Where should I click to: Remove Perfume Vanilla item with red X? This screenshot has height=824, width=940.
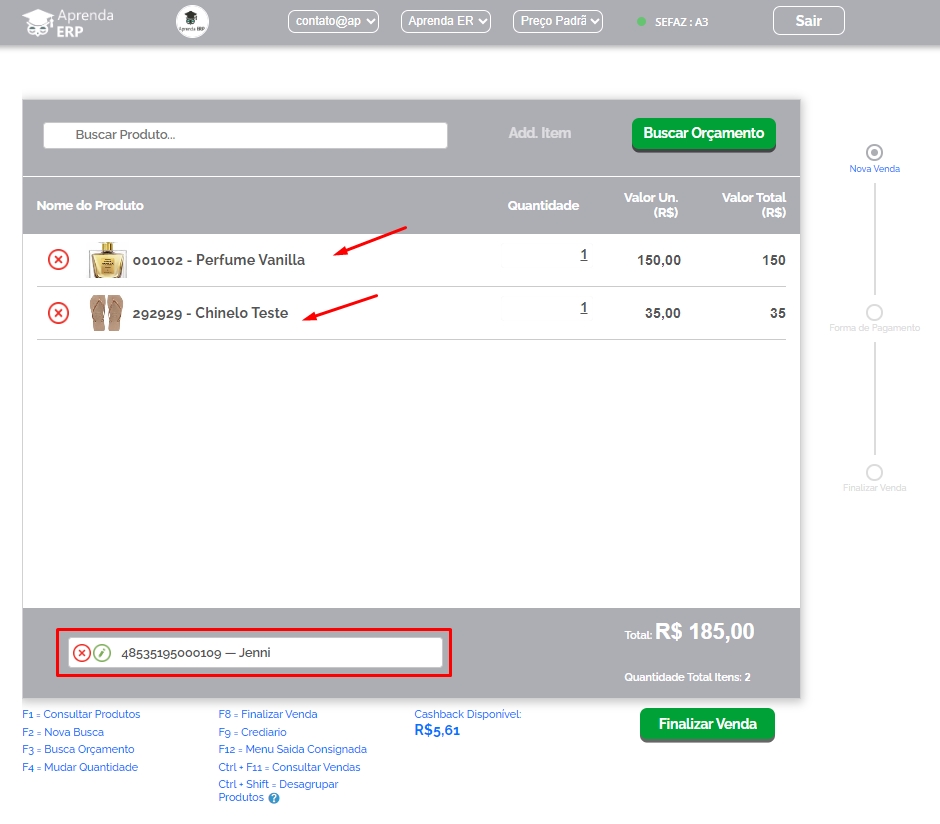(59, 260)
